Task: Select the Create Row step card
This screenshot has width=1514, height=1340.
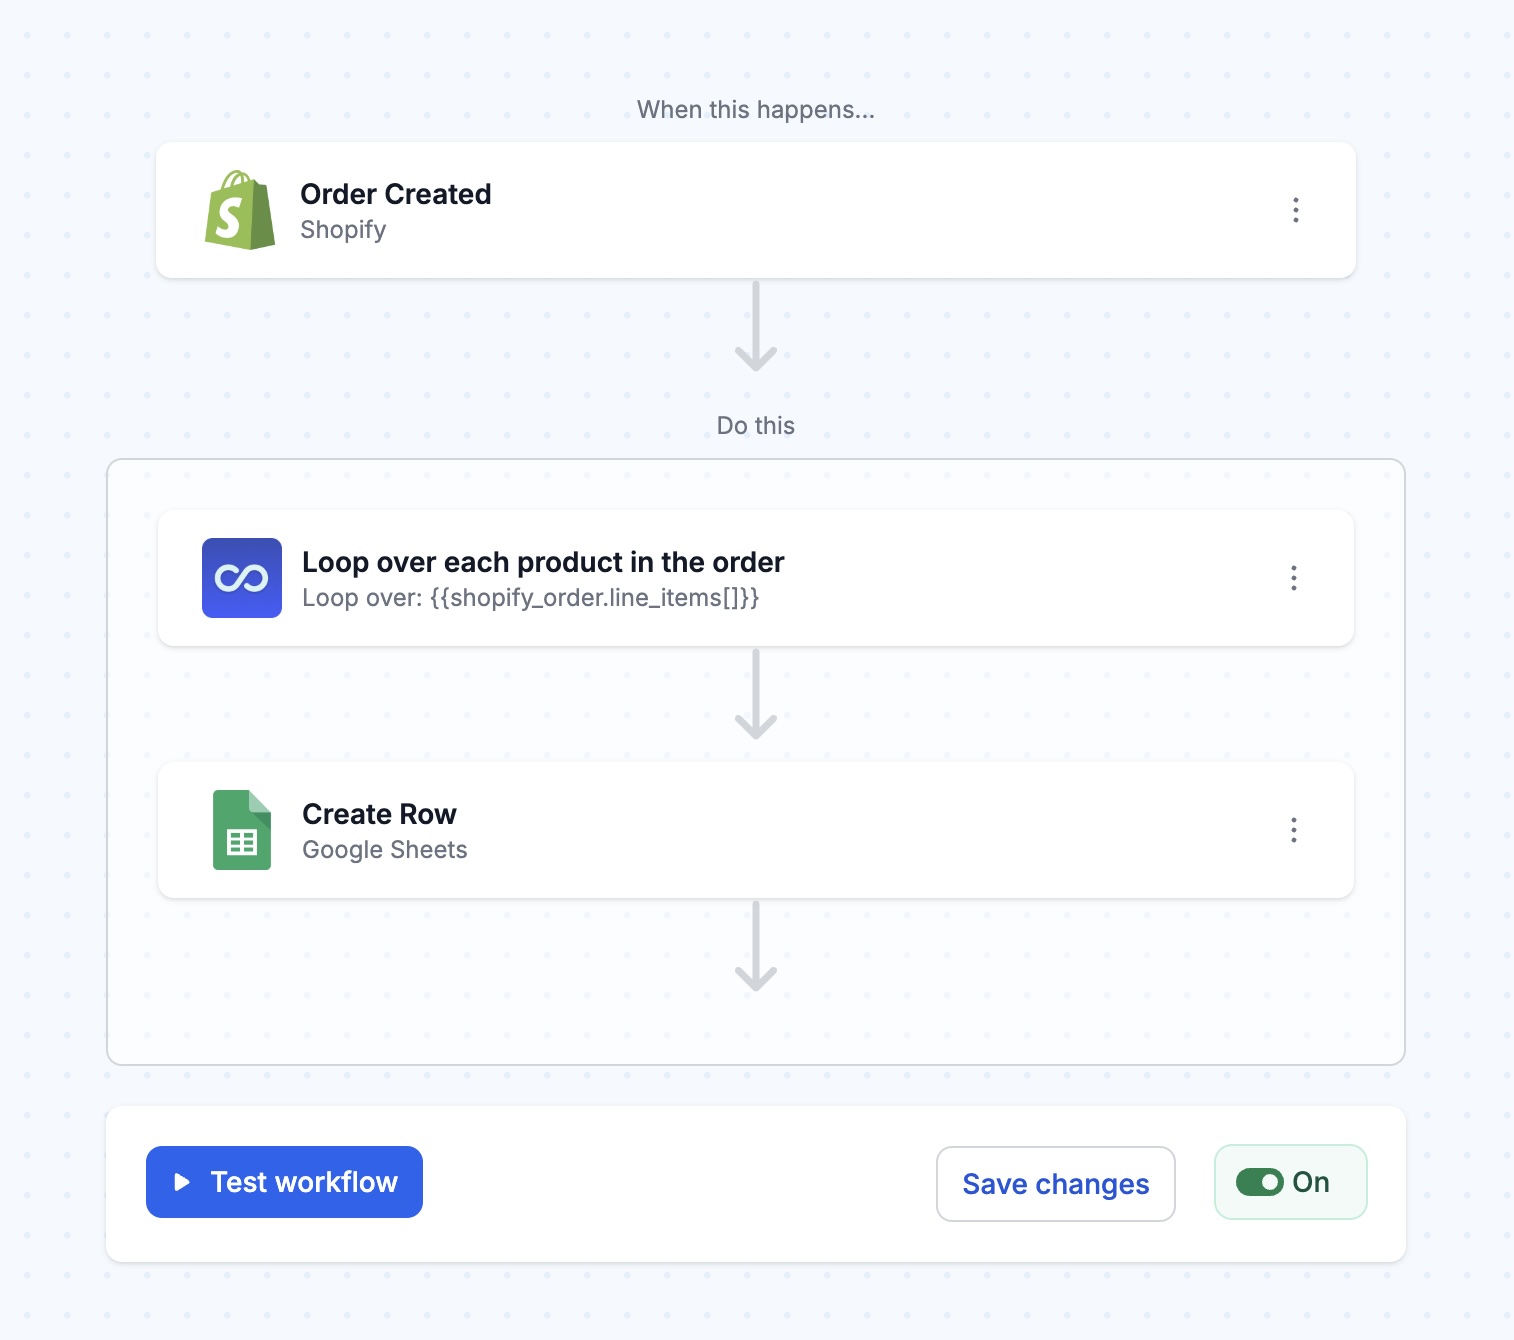Action: [755, 830]
